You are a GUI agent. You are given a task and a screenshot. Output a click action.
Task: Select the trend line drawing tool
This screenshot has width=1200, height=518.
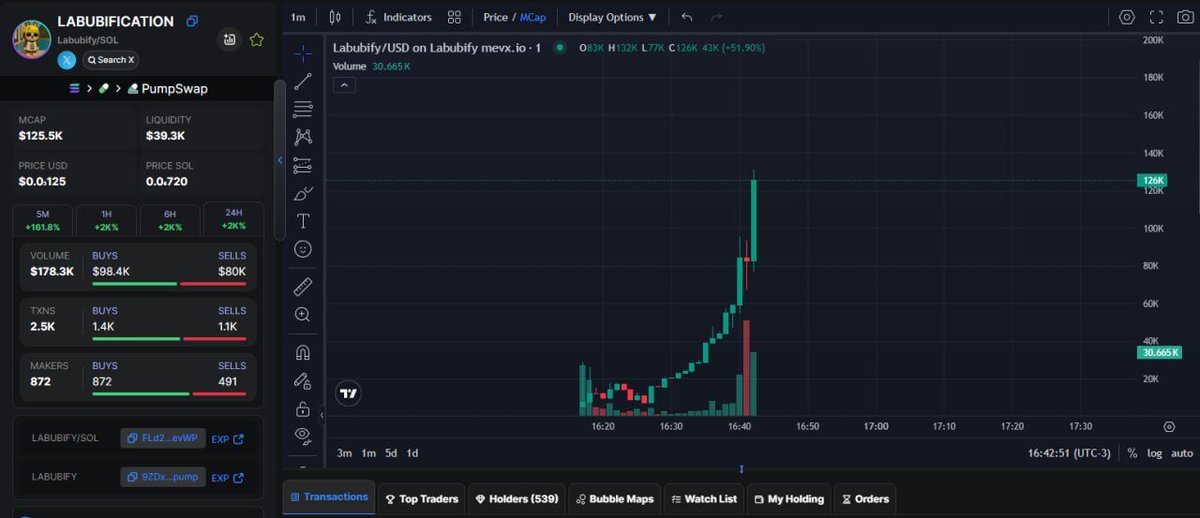point(303,82)
